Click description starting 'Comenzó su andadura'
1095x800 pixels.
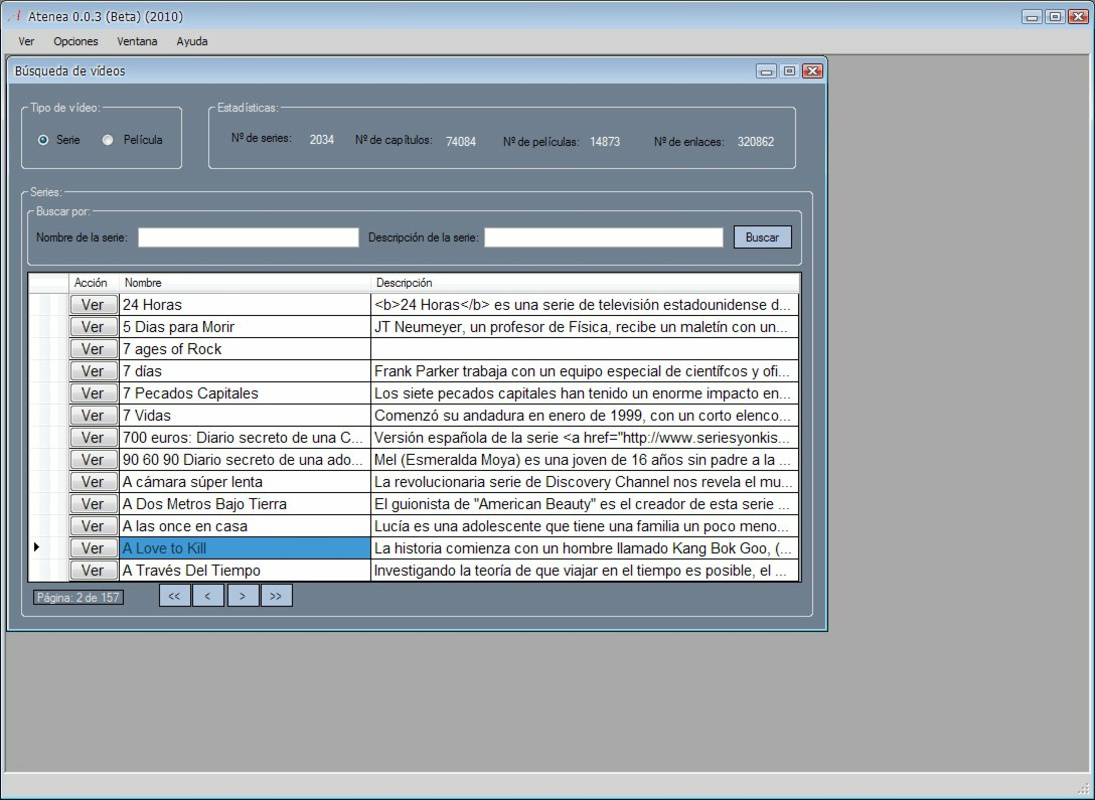[x=585, y=415]
